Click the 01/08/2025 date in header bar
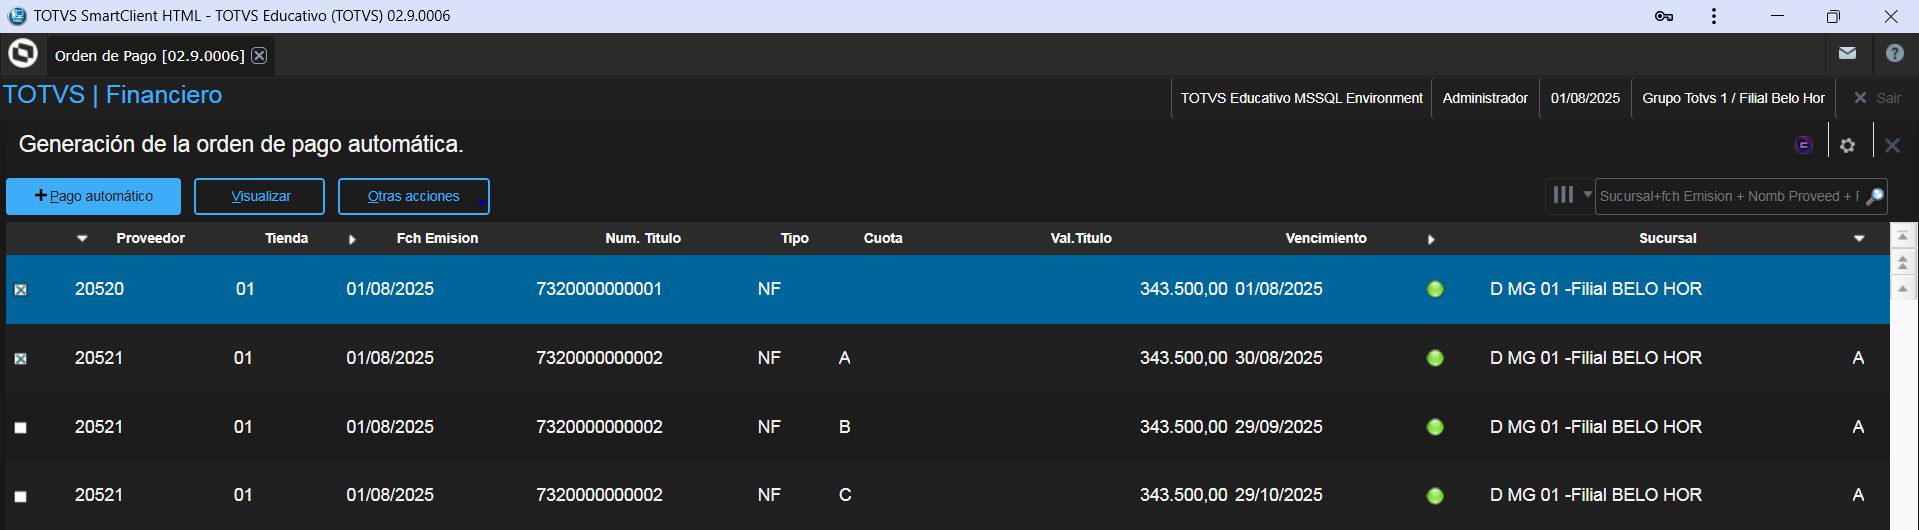1919x530 pixels. 1585,98
